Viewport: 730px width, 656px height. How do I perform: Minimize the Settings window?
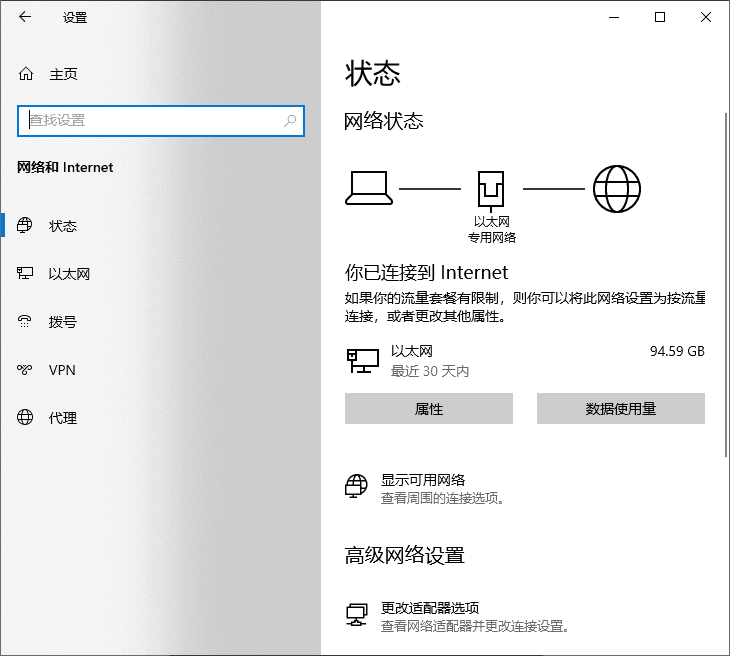pos(614,17)
